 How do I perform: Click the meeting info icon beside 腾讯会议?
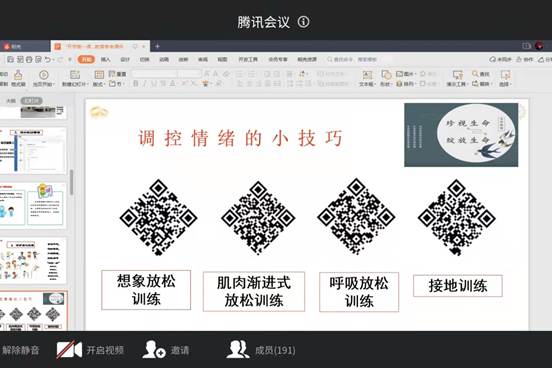[303, 22]
